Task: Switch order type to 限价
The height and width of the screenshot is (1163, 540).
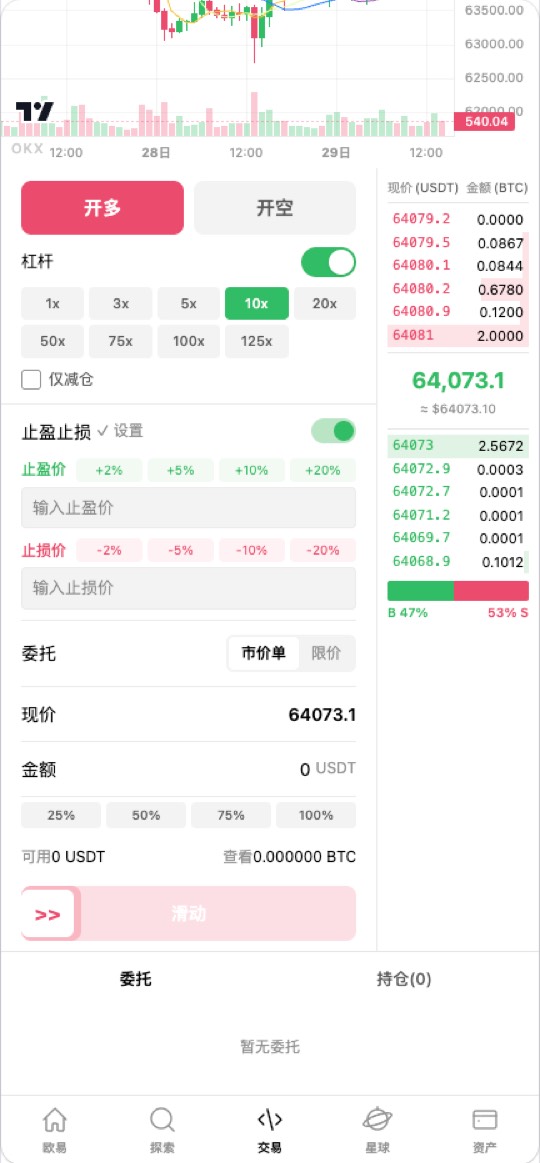Action: click(326, 653)
